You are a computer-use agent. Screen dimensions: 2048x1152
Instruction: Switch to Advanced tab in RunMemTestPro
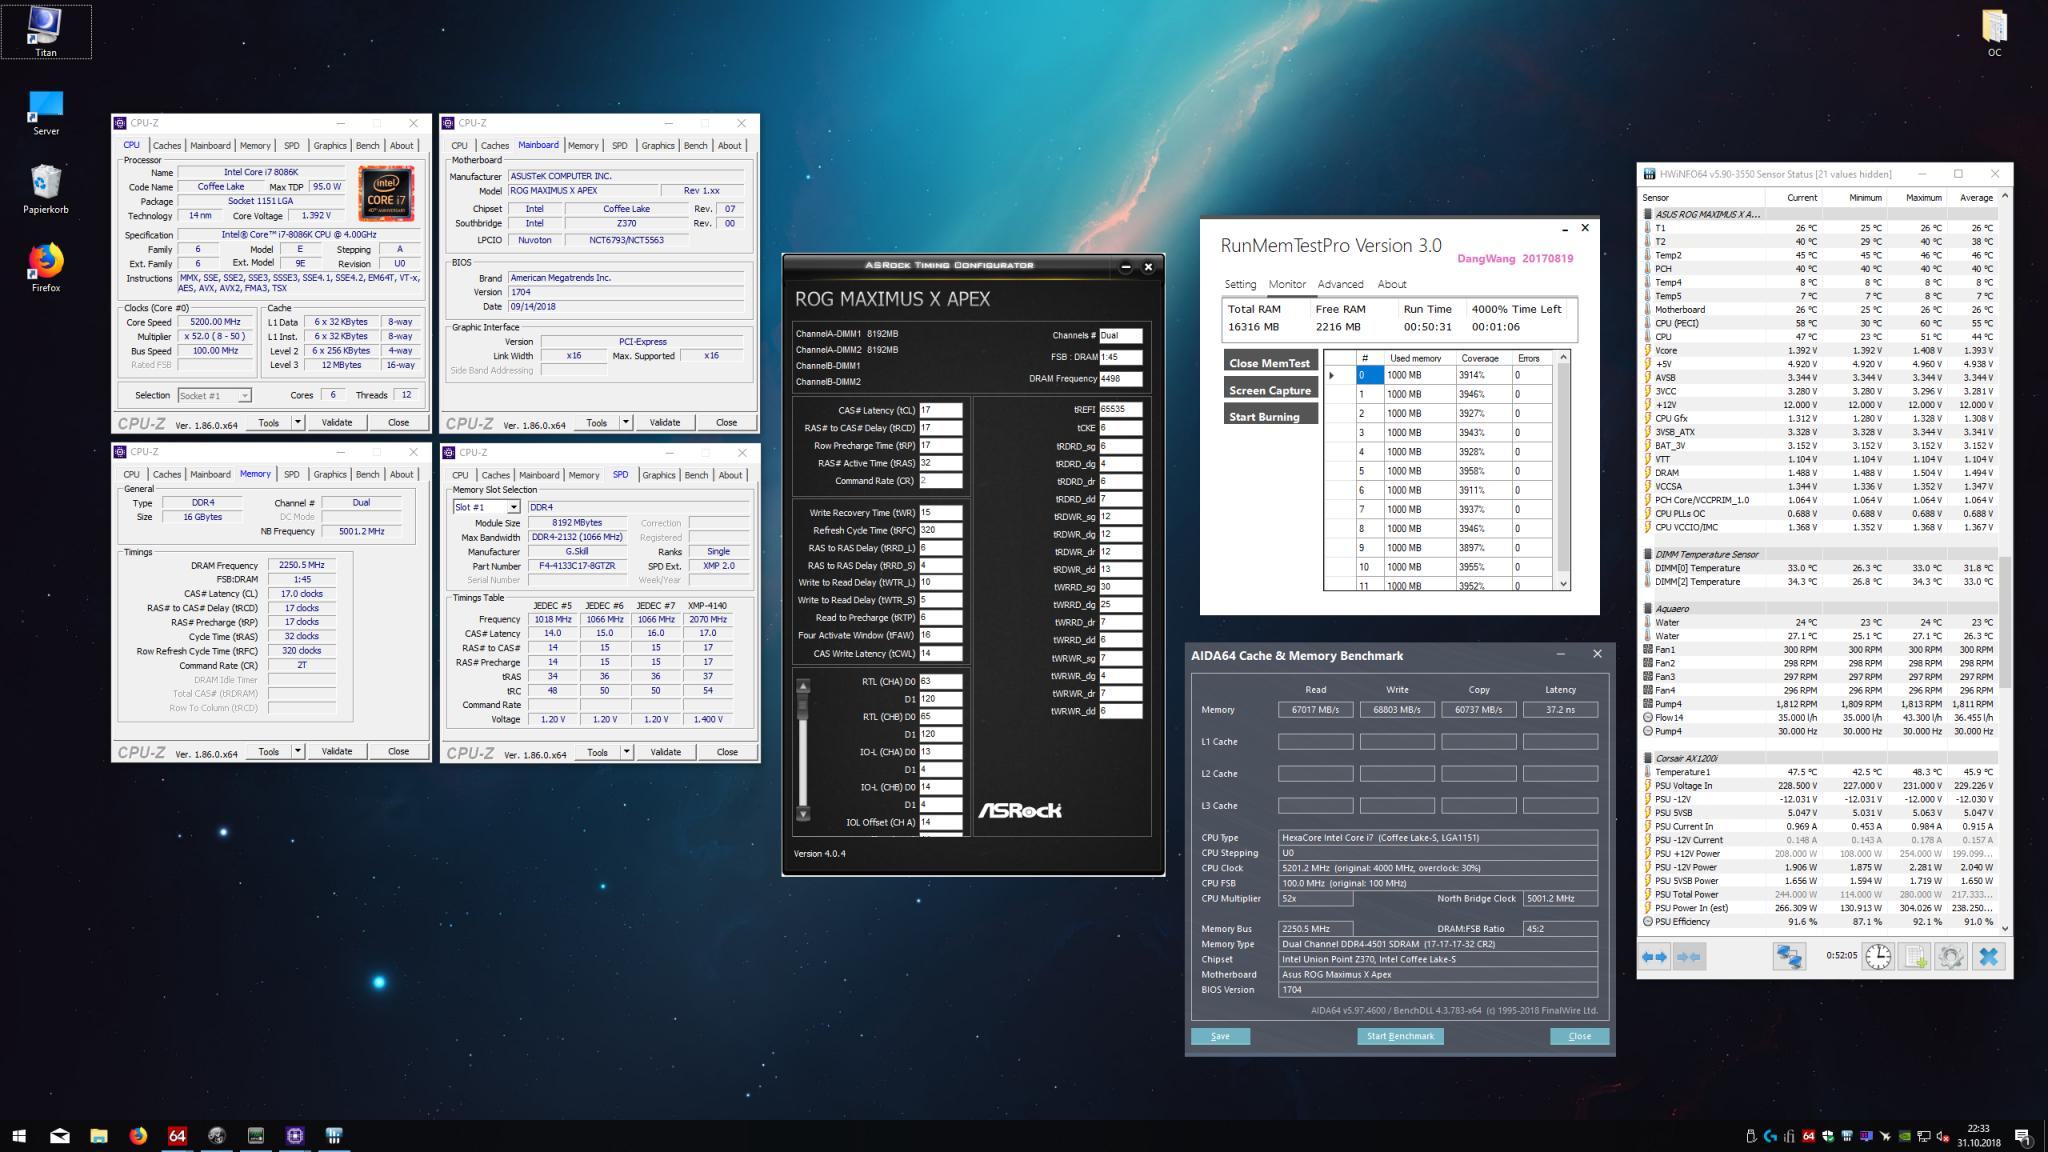pyautogui.click(x=1340, y=284)
